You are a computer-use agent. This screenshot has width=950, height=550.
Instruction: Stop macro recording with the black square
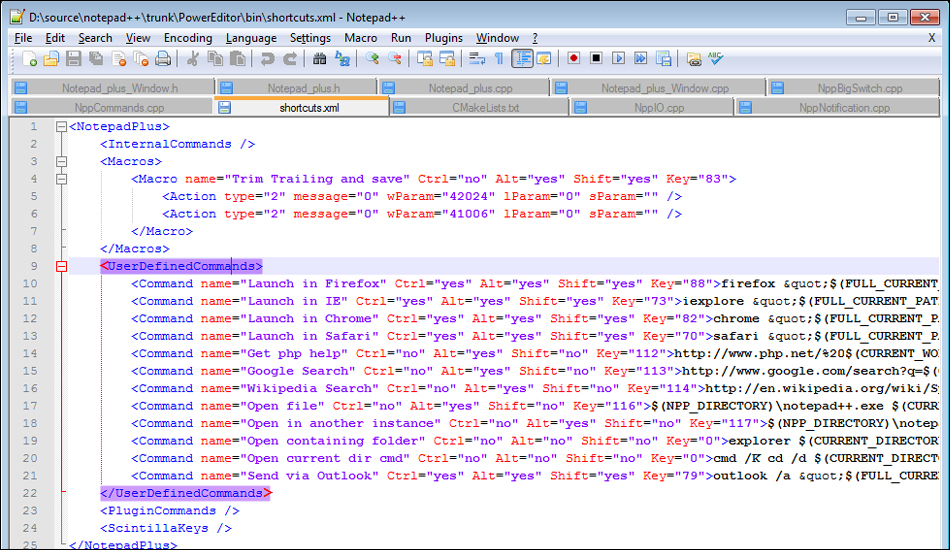point(596,59)
